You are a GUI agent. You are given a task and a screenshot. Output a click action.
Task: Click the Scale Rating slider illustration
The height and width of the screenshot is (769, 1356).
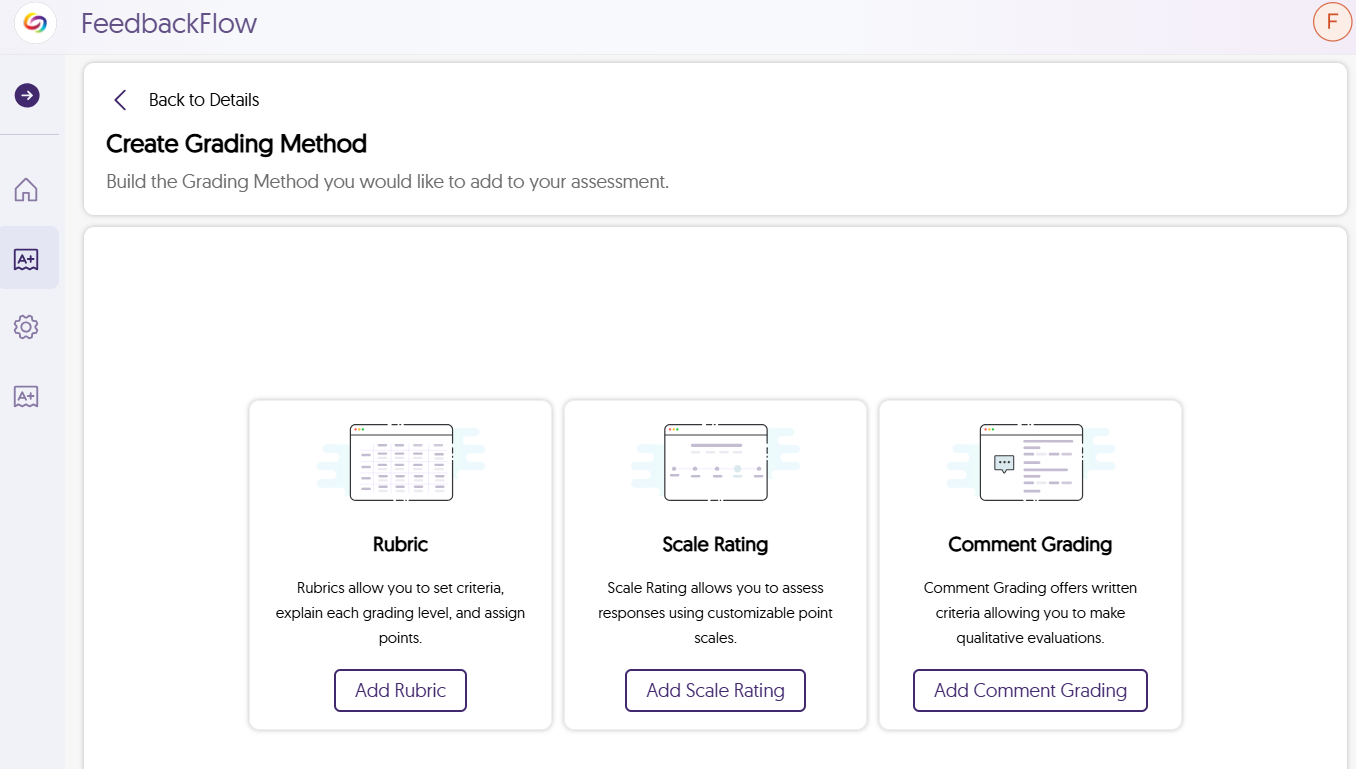716,462
